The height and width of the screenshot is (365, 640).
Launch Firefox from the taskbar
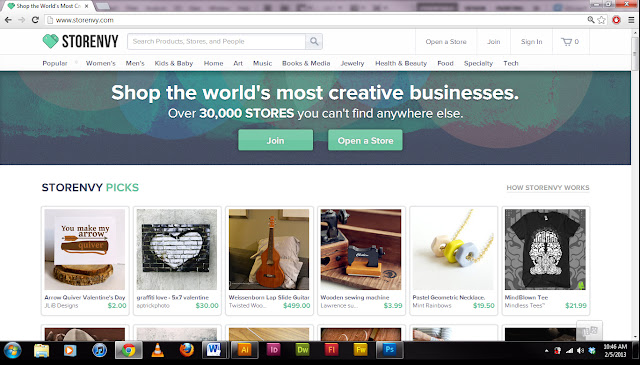point(187,350)
